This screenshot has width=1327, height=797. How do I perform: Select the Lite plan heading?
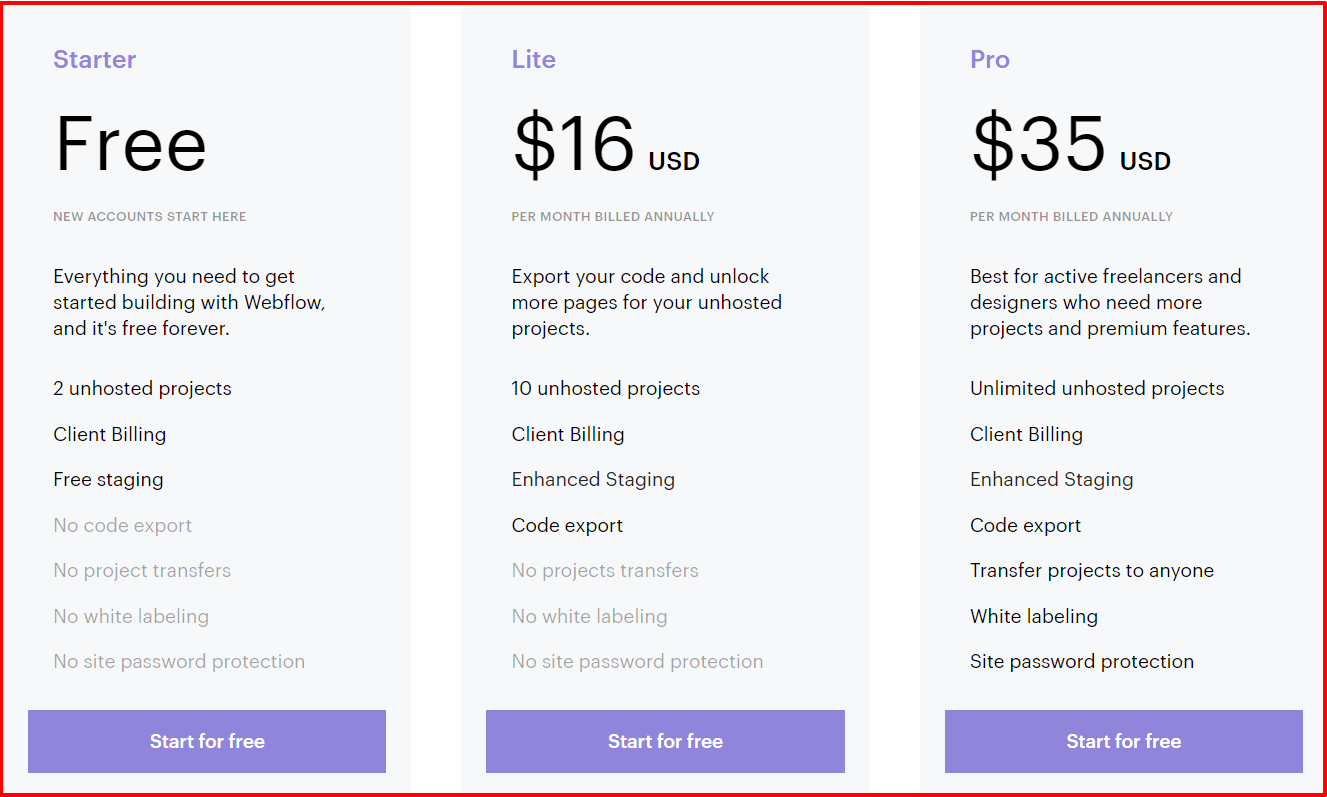(x=533, y=60)
